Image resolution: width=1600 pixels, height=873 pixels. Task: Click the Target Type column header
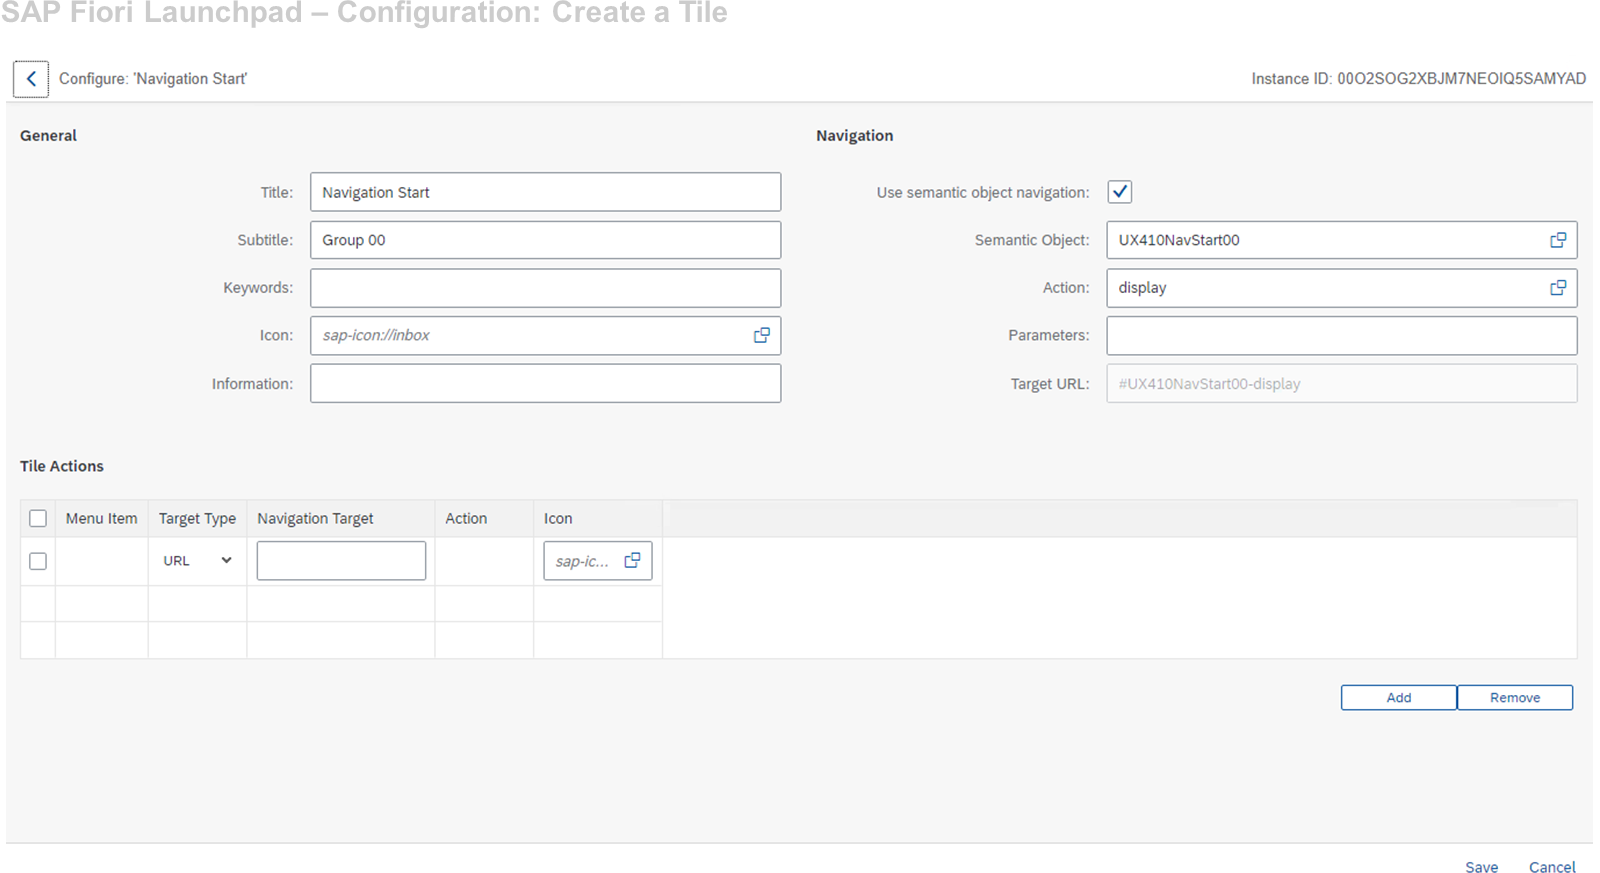[x=197, y=518]
